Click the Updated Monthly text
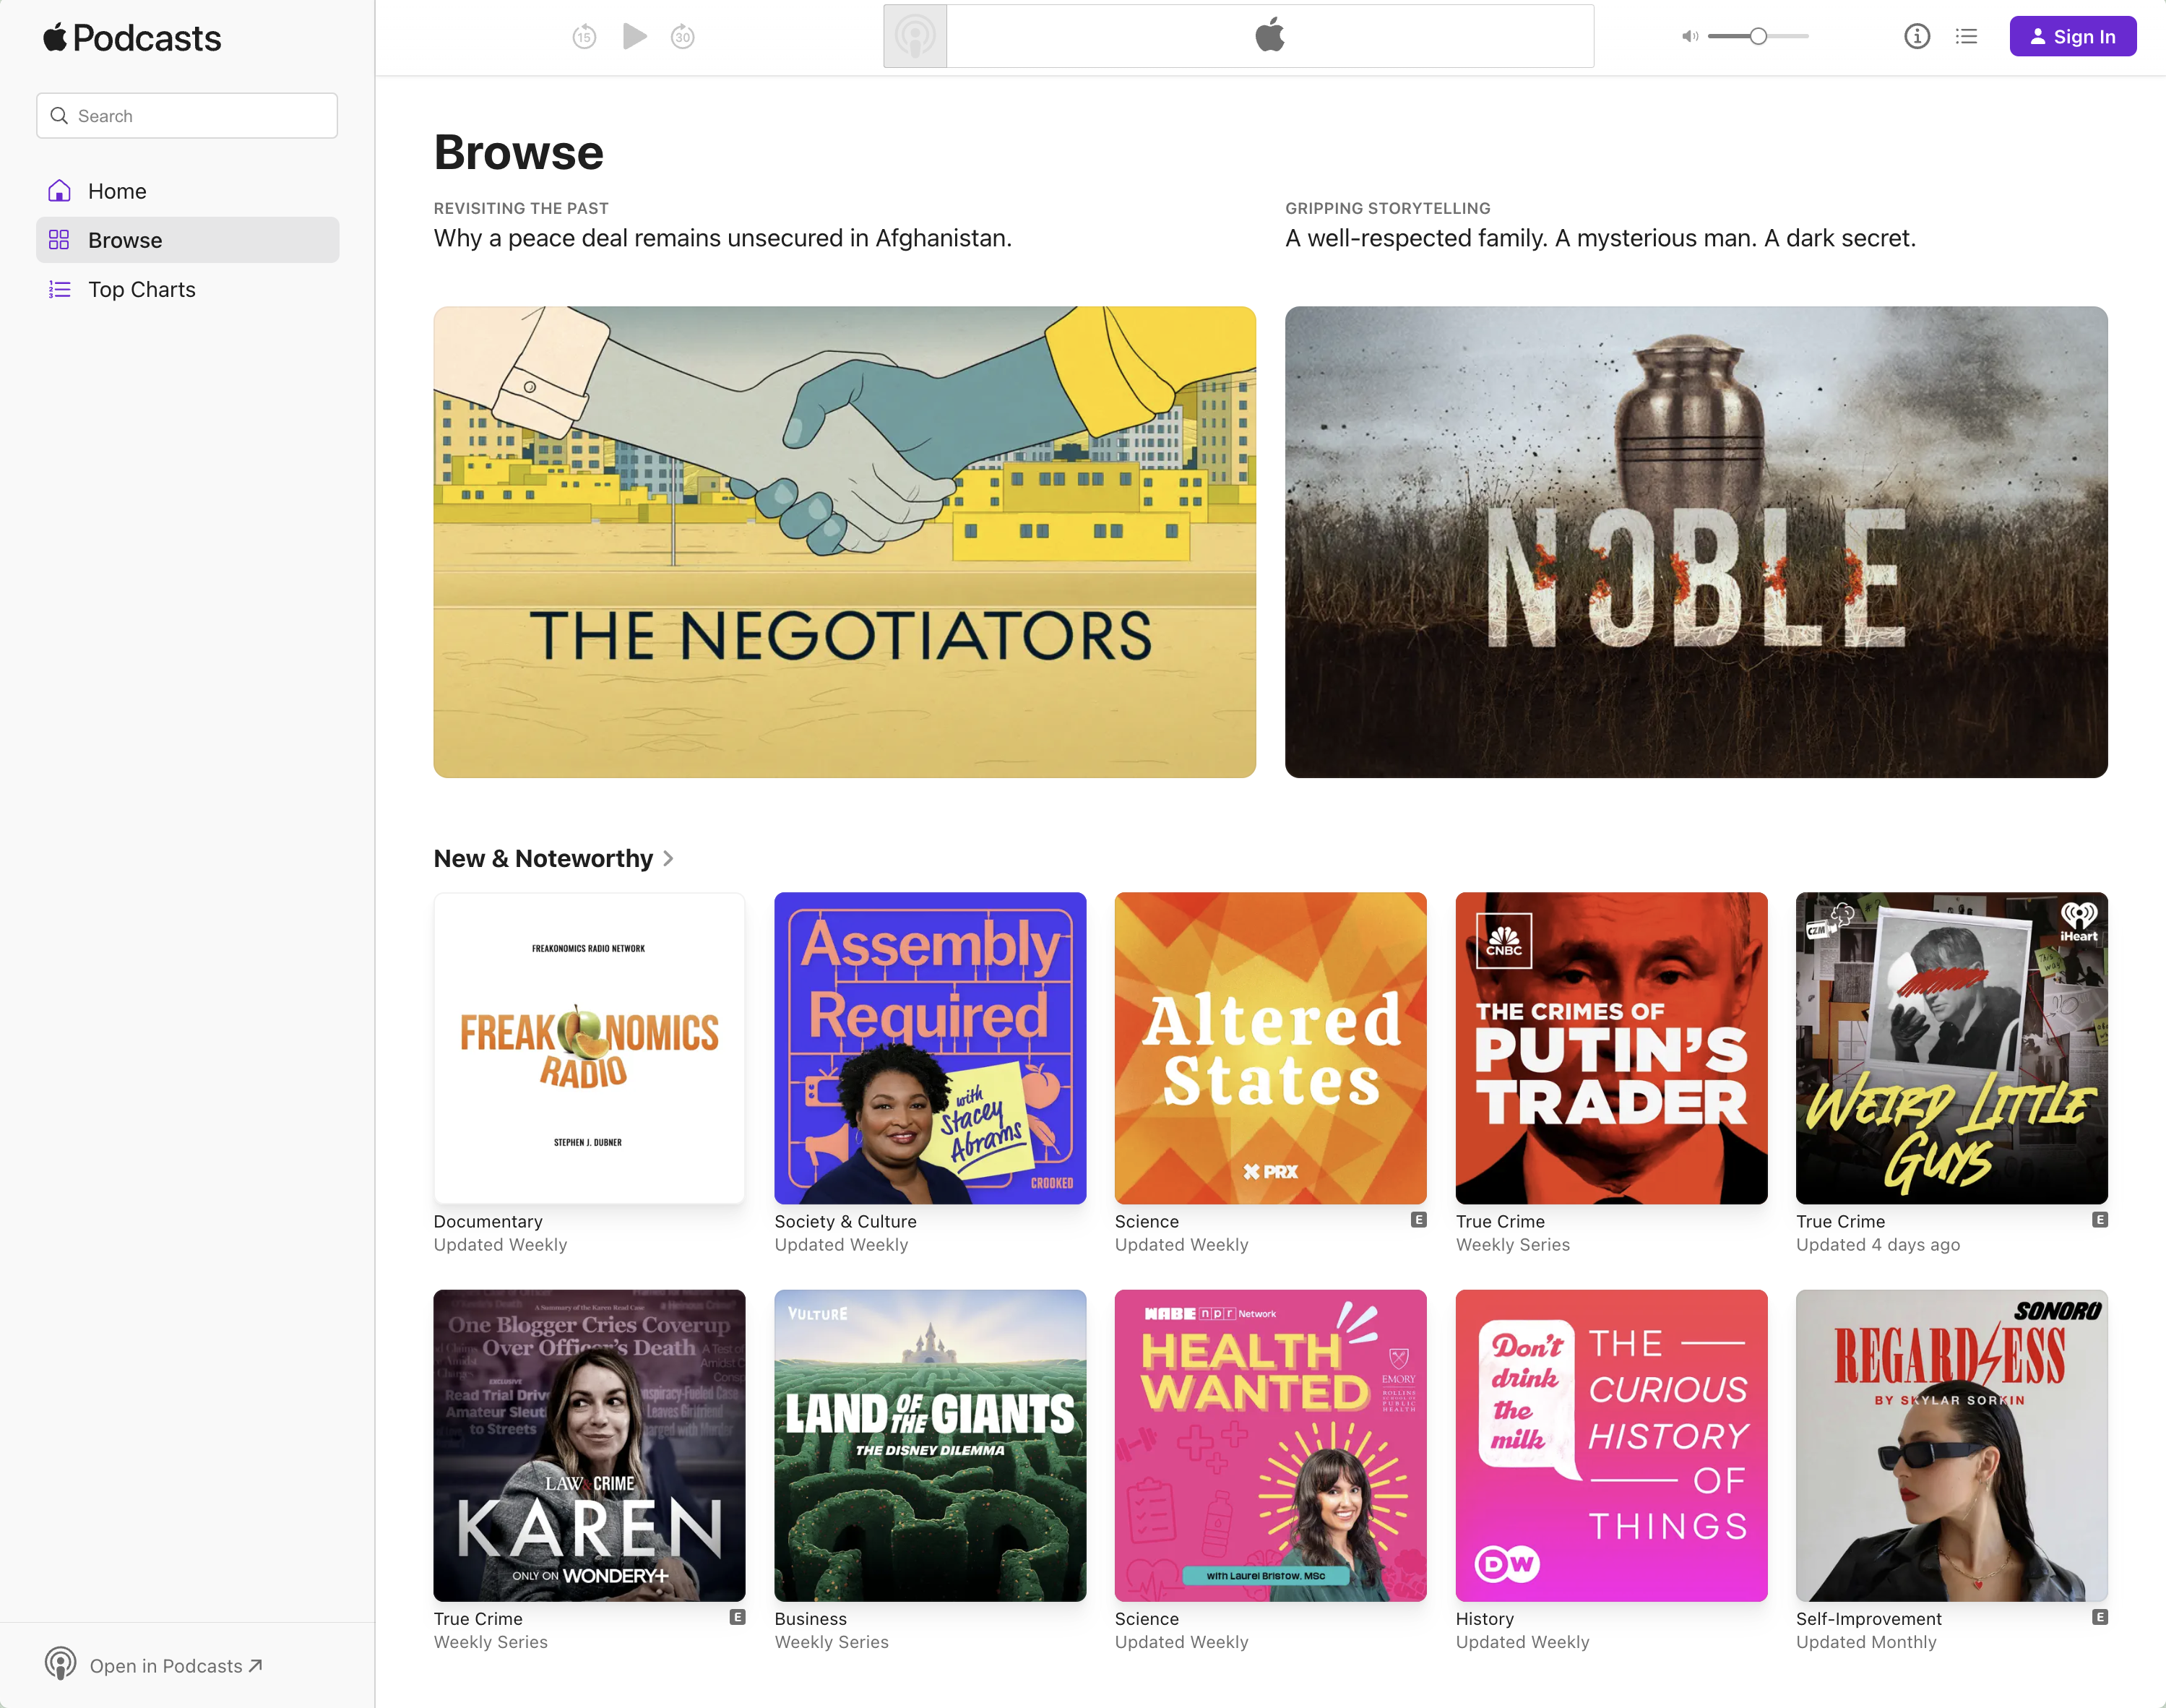 click(1866, 1642)
